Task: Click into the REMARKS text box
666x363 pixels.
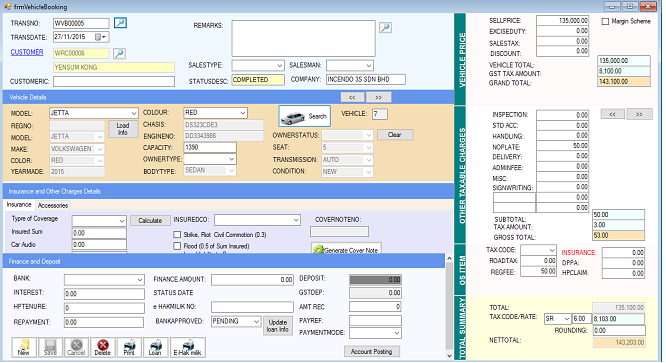Action: click(303, 38)
